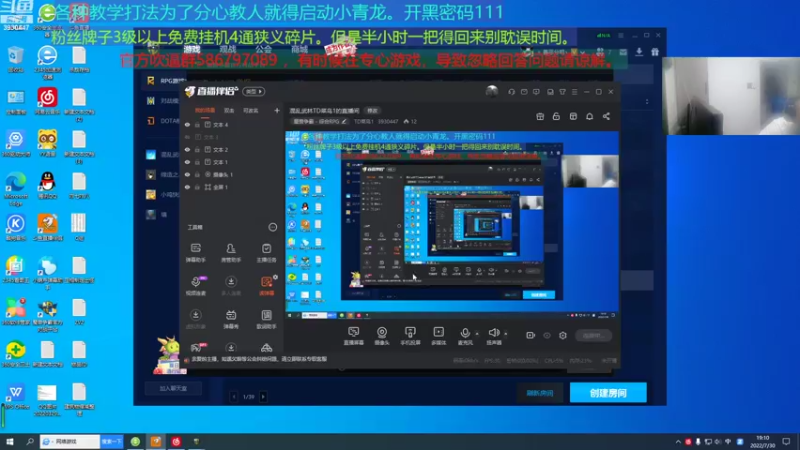
Task: Open the Windows Start menu
Action: pos(9,441)
